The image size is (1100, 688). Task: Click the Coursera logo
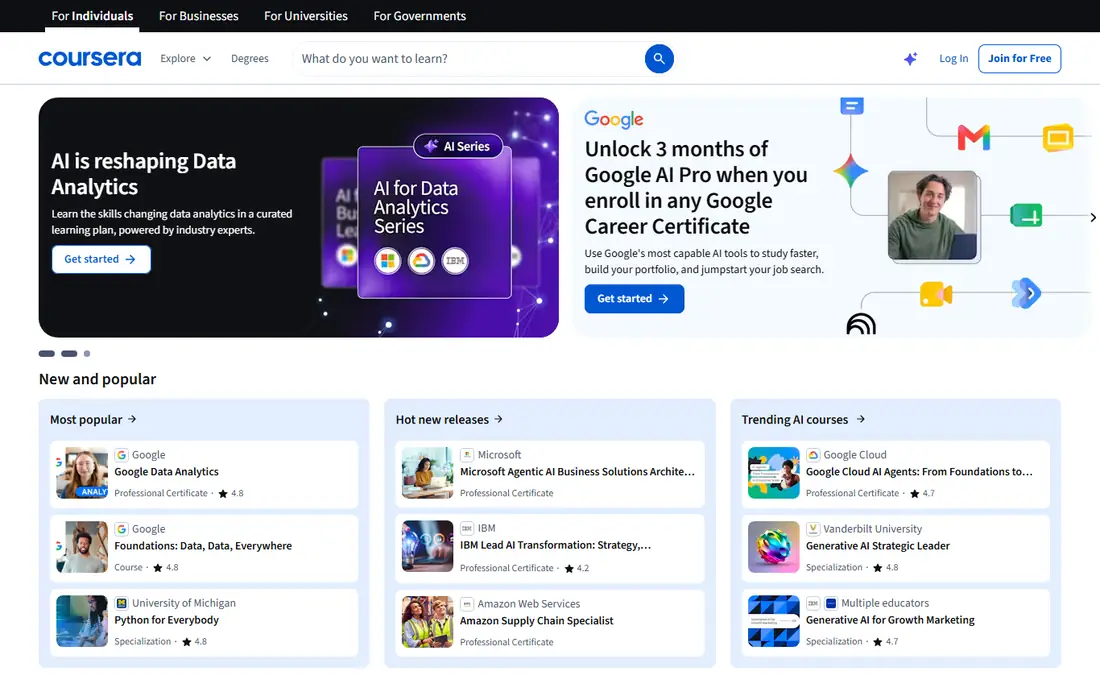click(x=90, y=59)
